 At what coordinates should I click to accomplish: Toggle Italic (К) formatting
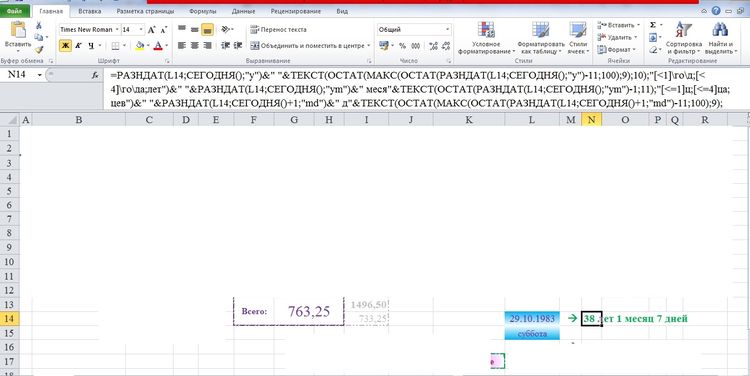tap(78, 46)
